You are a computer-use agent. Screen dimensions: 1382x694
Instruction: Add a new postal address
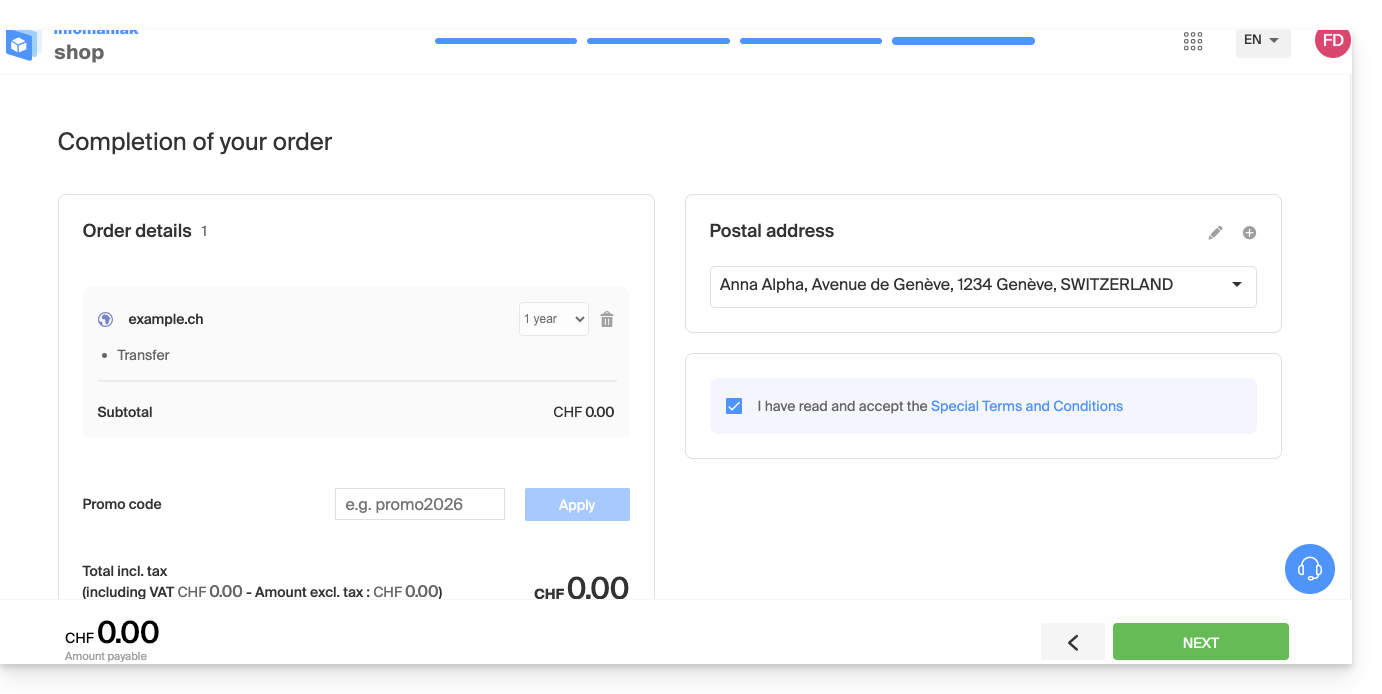click(1249, 233)
